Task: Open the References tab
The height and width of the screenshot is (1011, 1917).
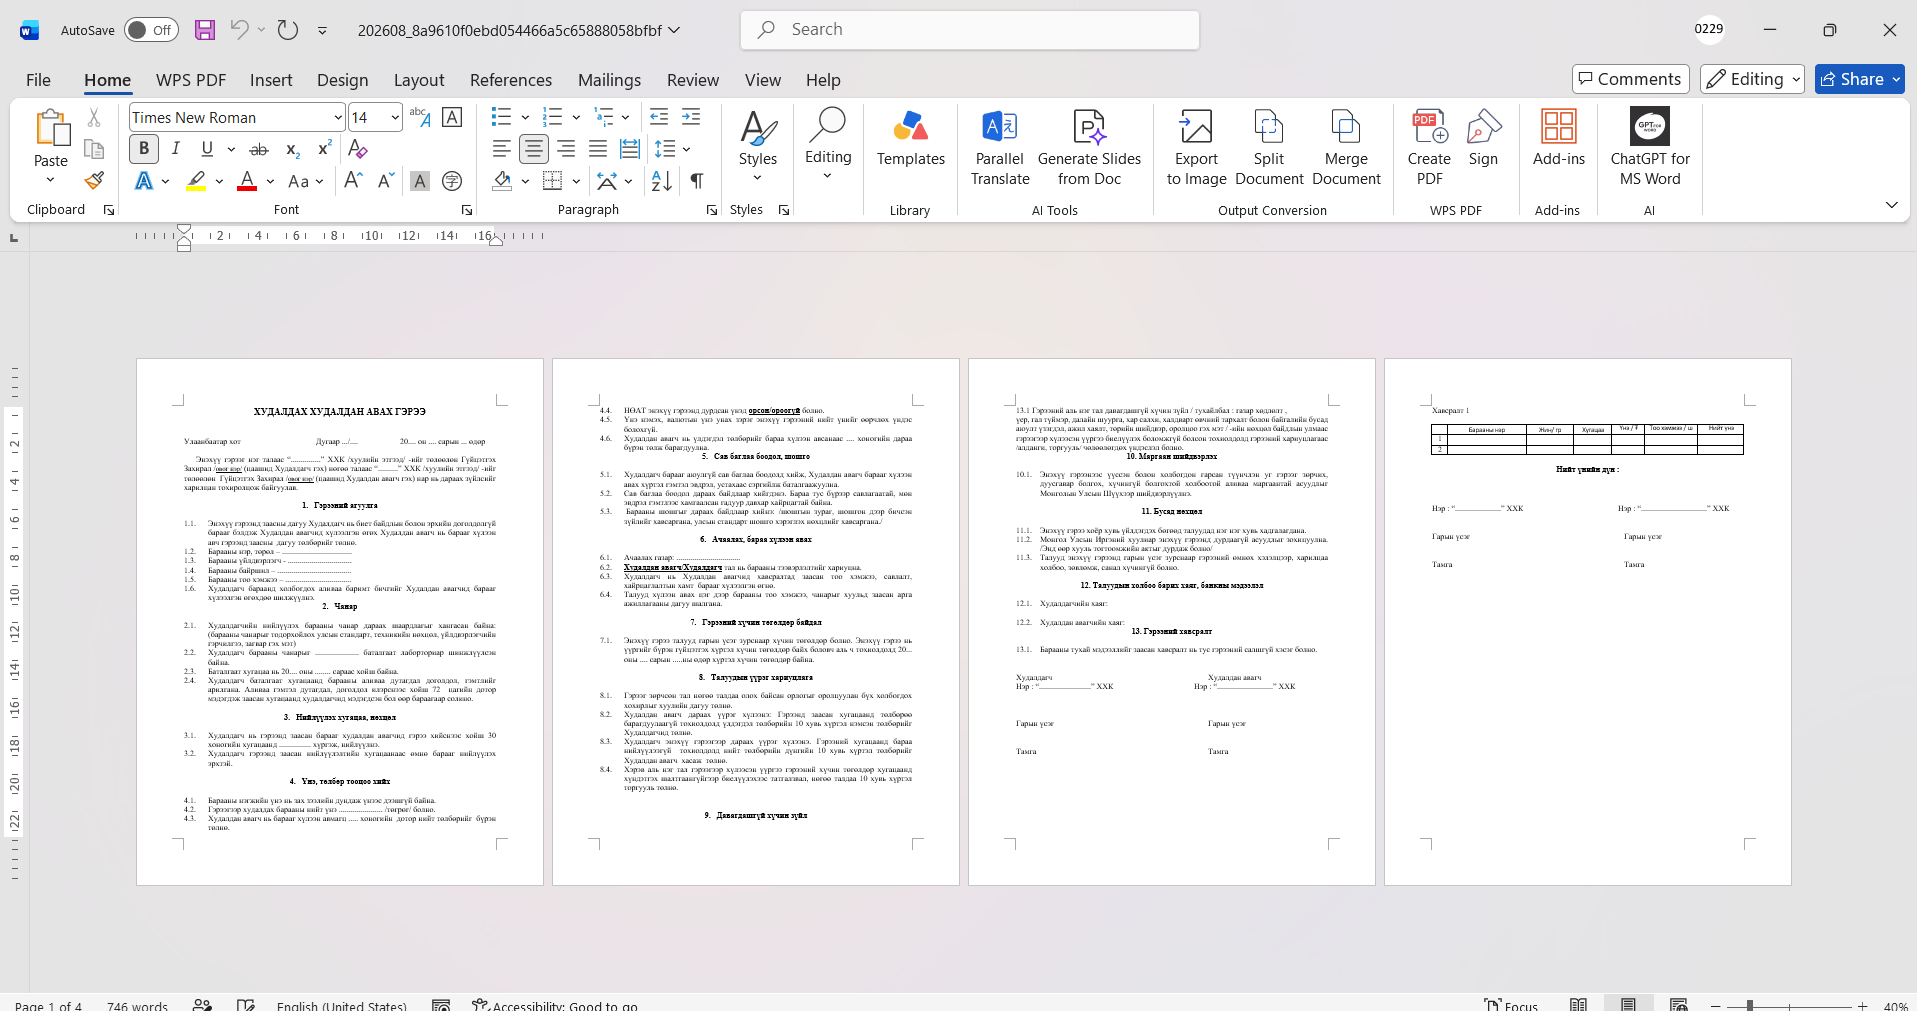Action: pos(511,80)
